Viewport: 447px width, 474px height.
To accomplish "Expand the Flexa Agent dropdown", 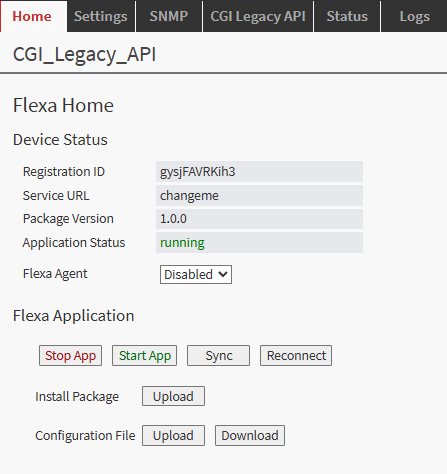I will pyautogui.click(x=196, y=275).
